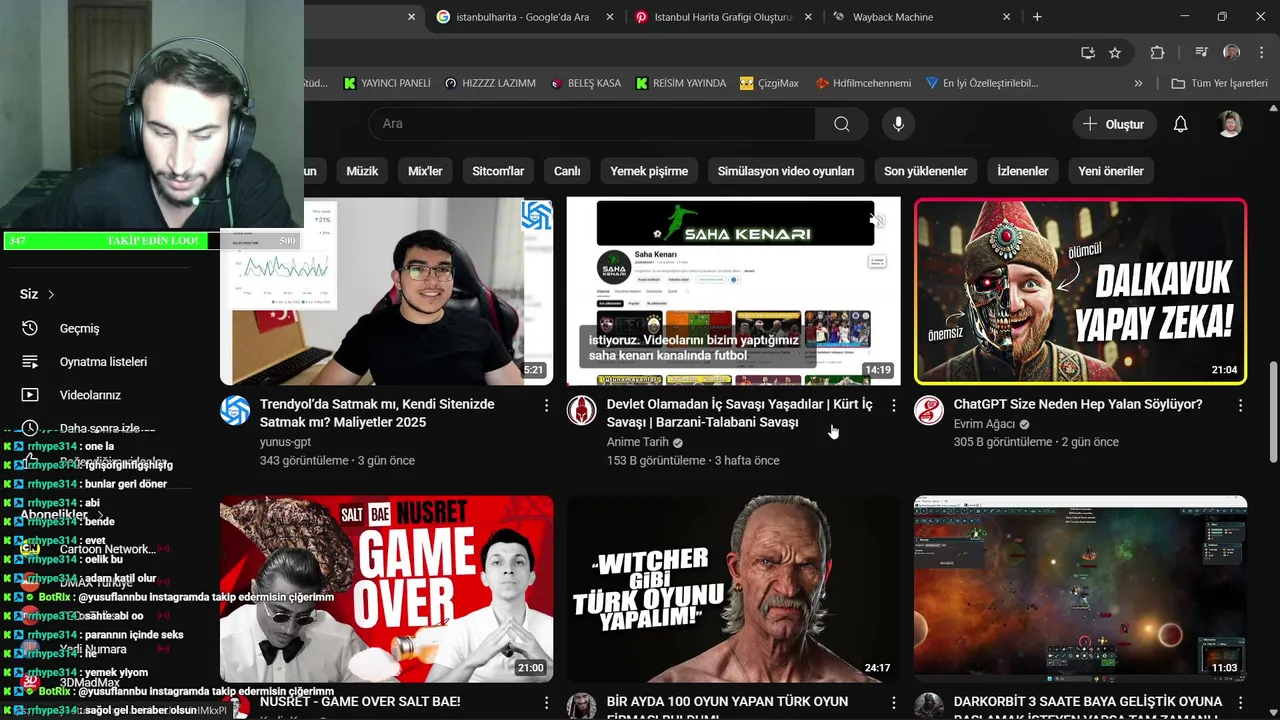1280x720 pixels.
Task: Open Trendyol'da Satmak mı video title
Action: click(377, 413)
